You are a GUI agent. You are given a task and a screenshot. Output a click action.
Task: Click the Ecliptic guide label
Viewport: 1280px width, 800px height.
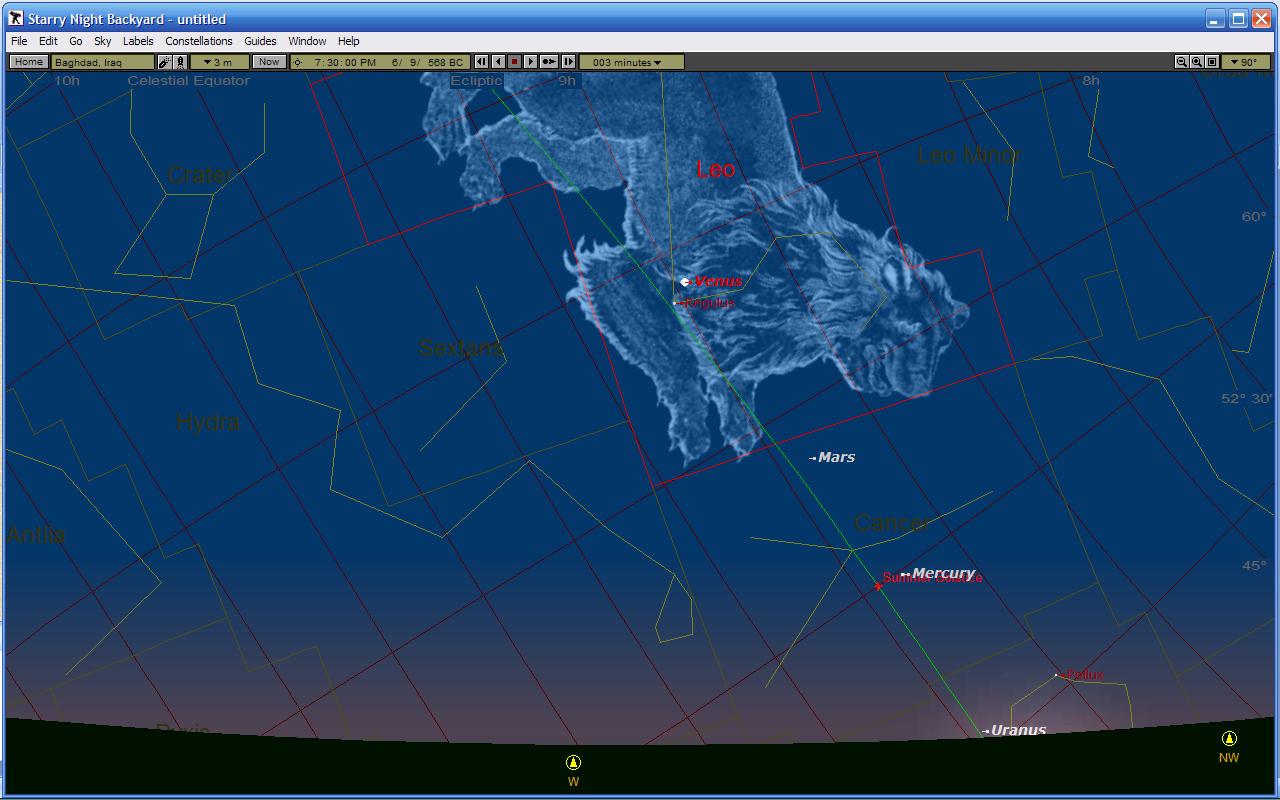pyautogui.click(x=476, y=81)
